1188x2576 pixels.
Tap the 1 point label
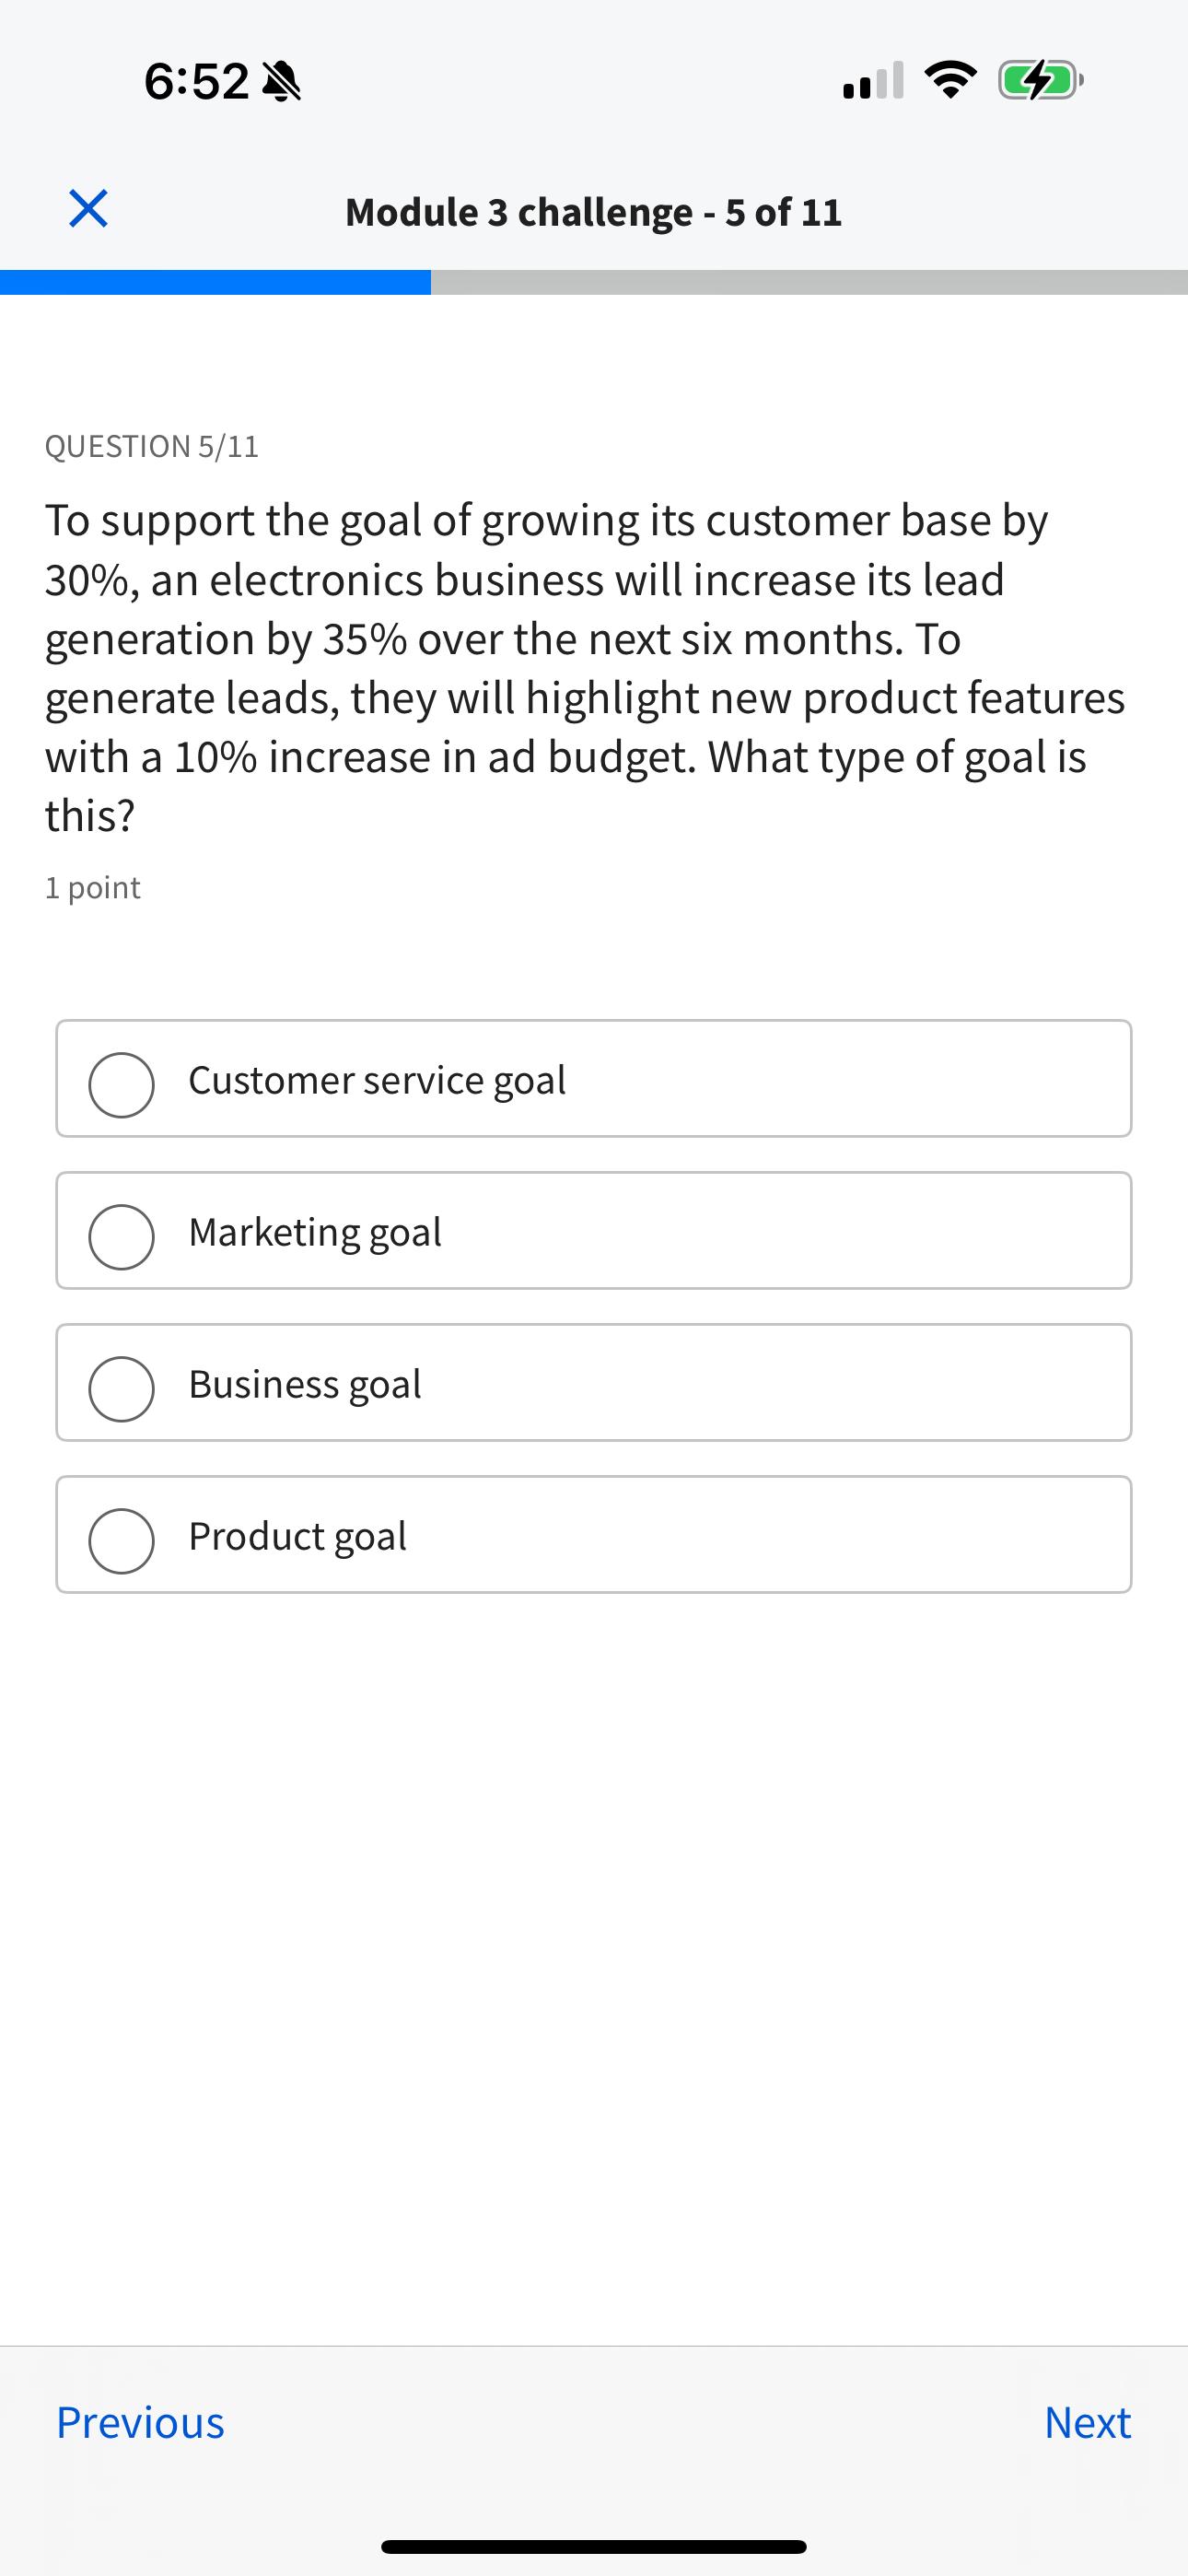[92, 886]
